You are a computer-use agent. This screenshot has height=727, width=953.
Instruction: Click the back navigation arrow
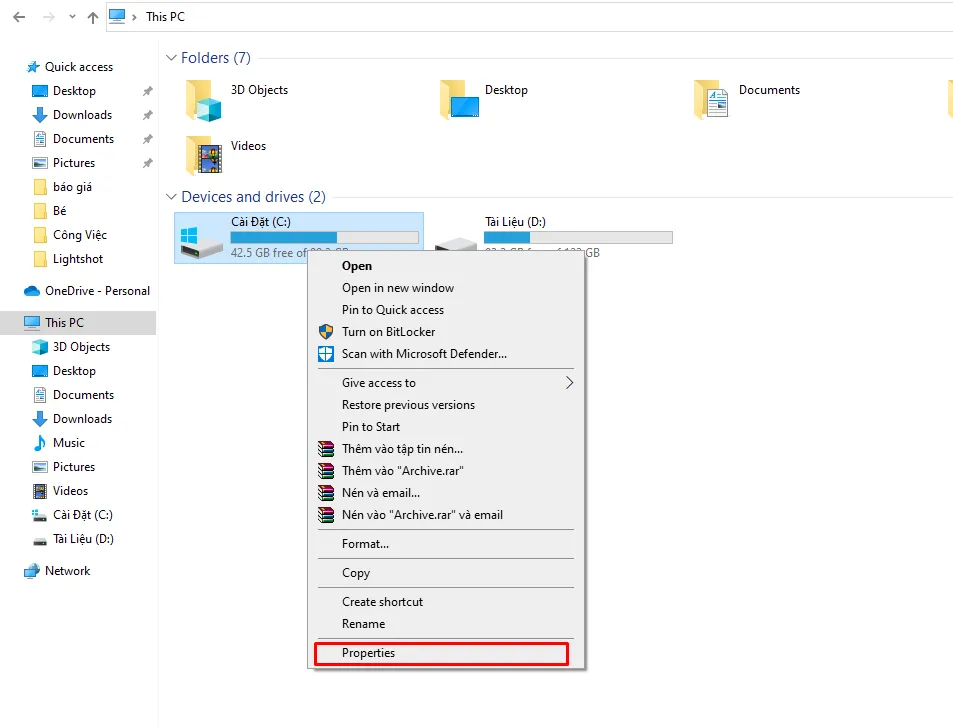[x=18, y=17]
